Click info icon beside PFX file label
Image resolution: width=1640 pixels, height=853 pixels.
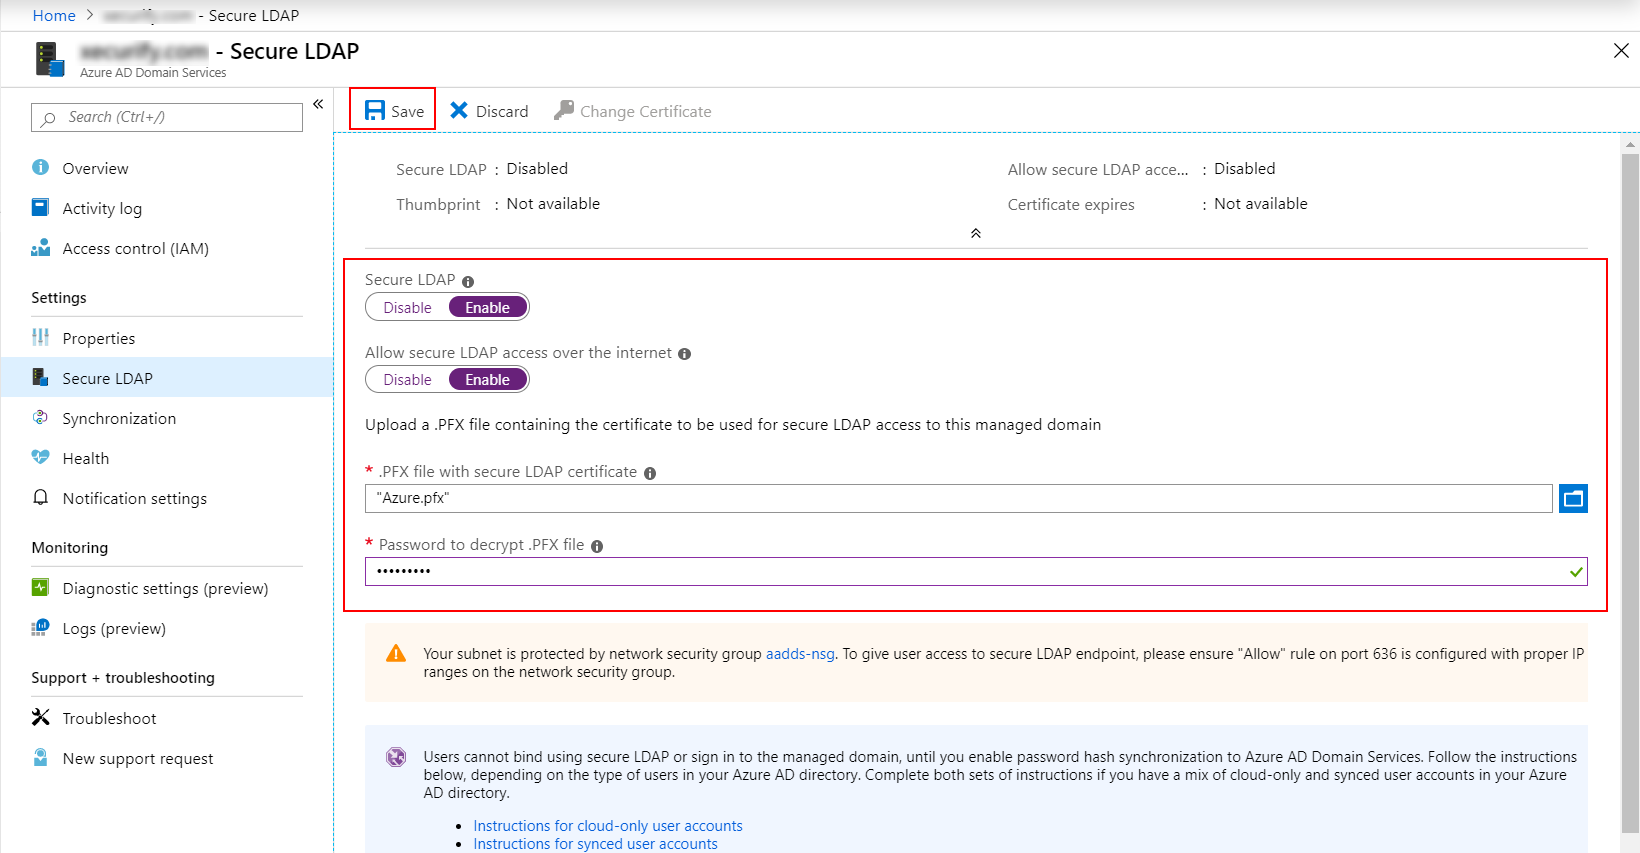(650, 474)
